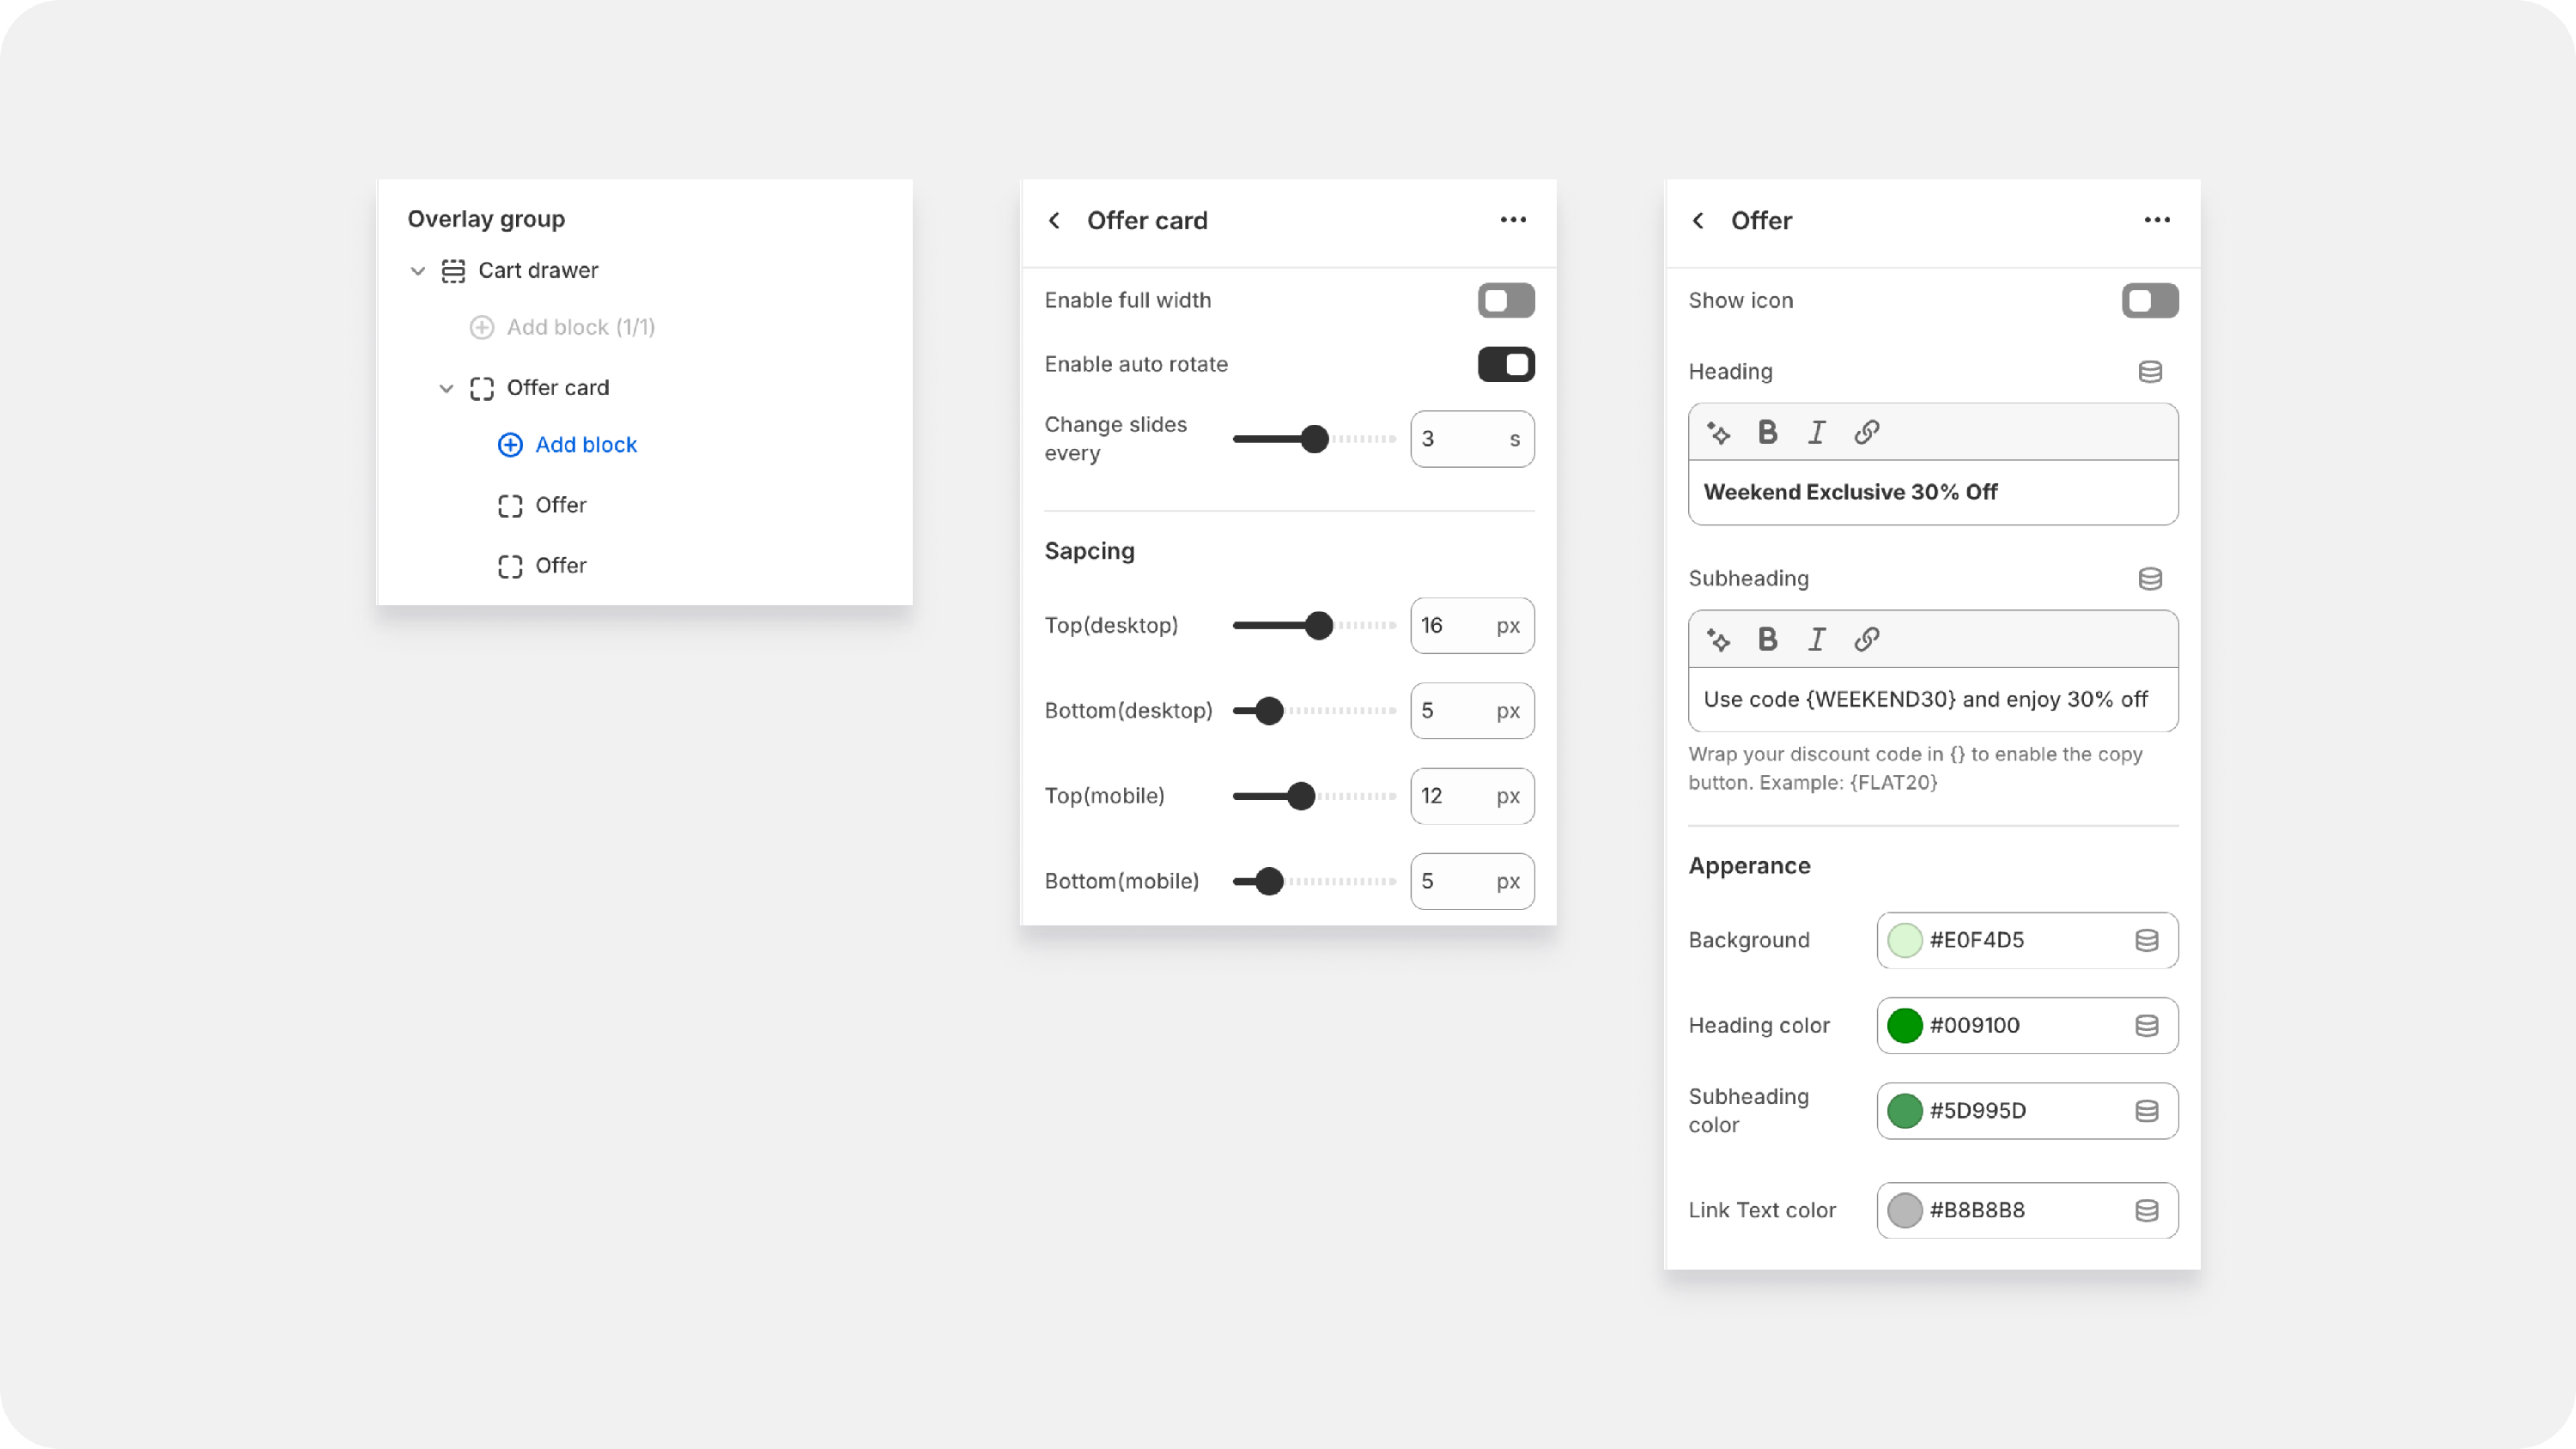
Task: Disable the Enable auto rotate toggle
Action: pyautogui.click(x=1505, y=364)
